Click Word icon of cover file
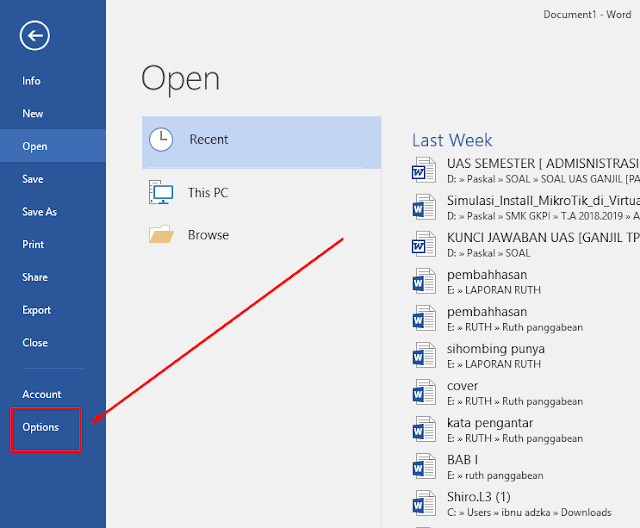The image size is (640, 528). click(424, 393)
